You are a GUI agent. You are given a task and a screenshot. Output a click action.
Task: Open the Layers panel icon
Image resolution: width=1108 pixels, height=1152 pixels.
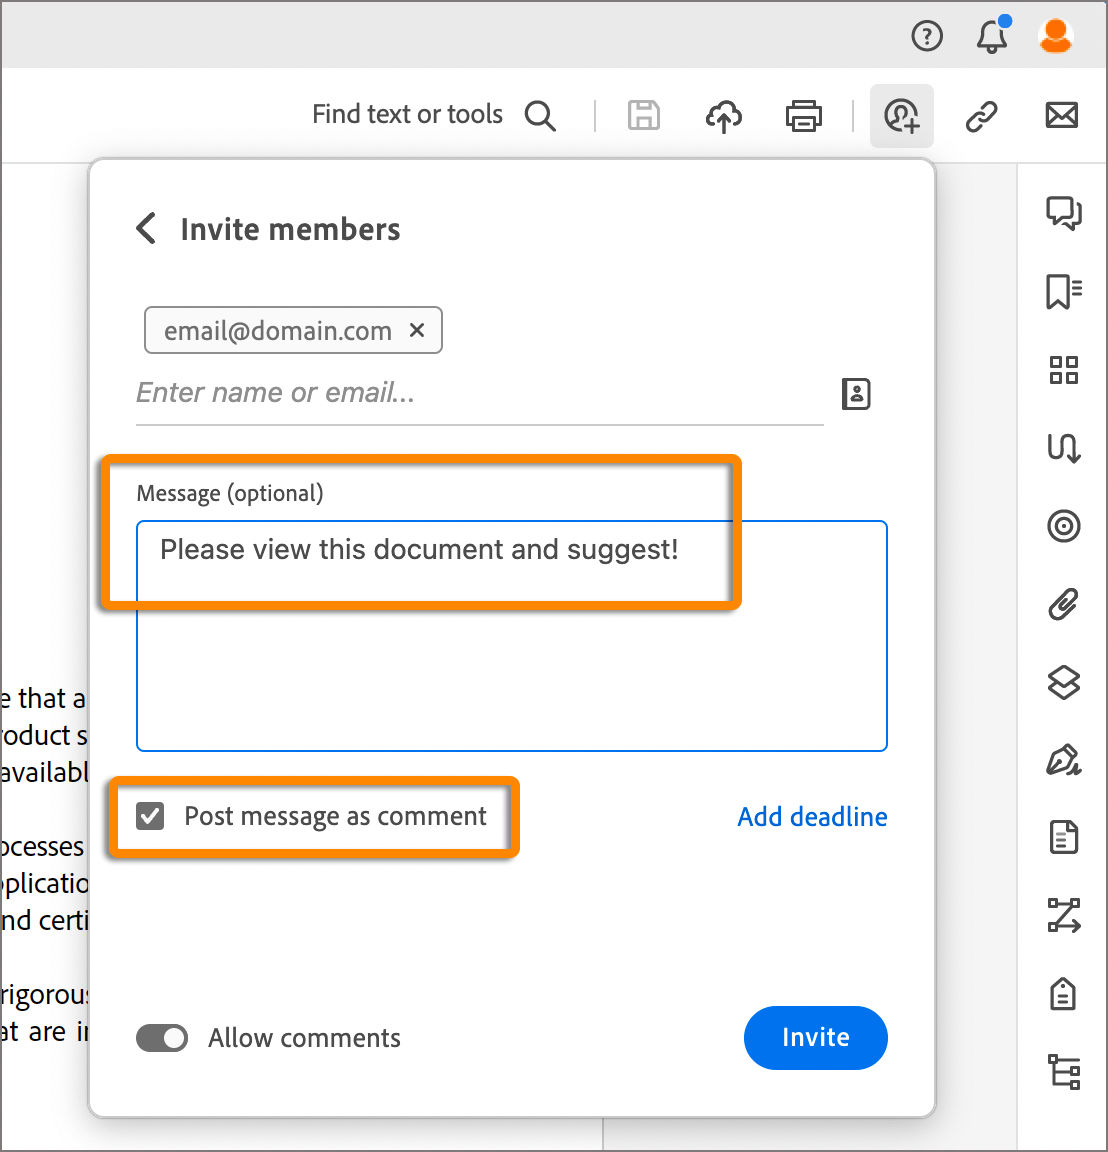[x=1064, y=683]
